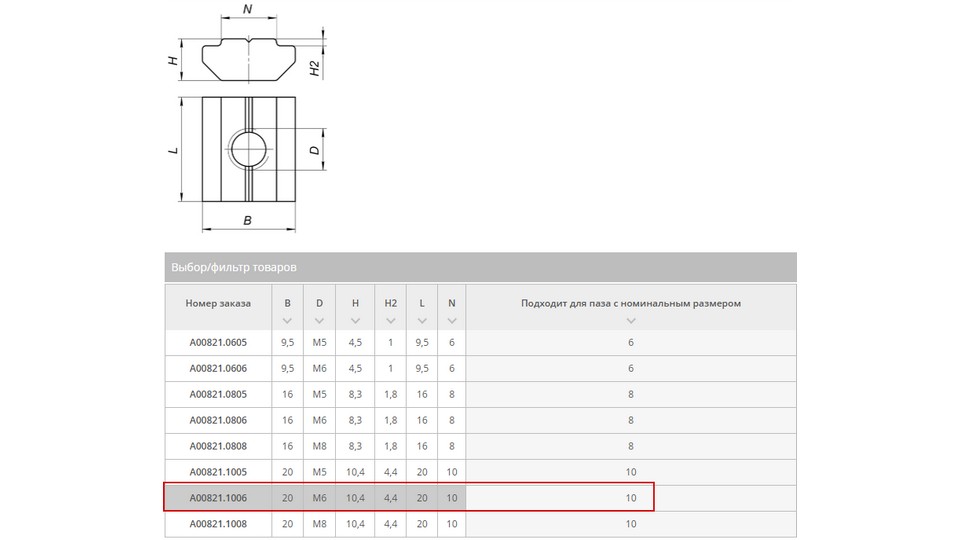Pick order number A00821.0806

tap(218, 420)
